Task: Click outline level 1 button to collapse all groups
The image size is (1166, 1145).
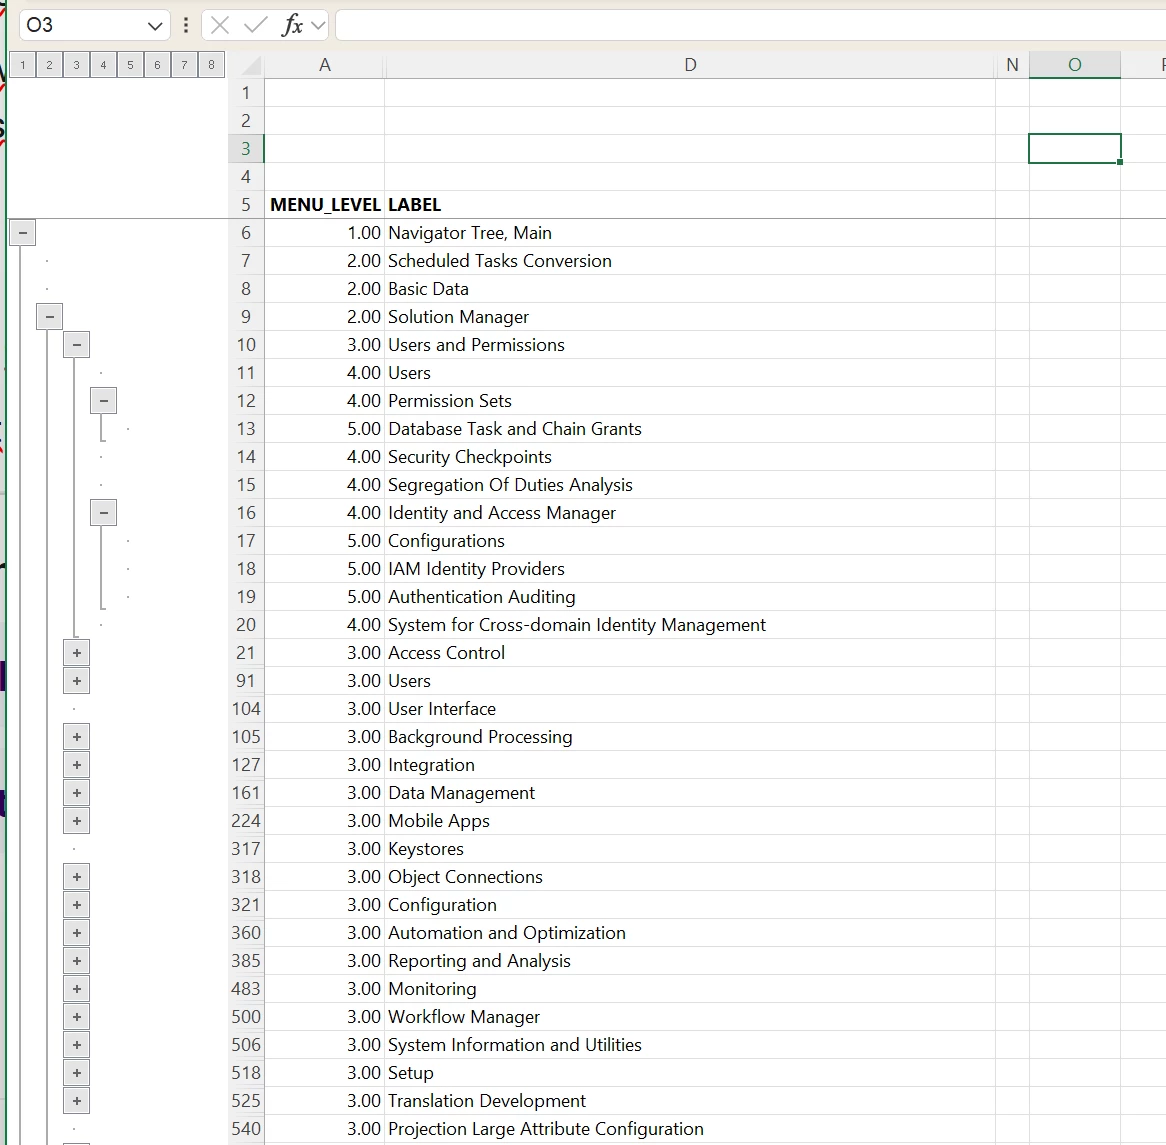Action: point(22,64)
